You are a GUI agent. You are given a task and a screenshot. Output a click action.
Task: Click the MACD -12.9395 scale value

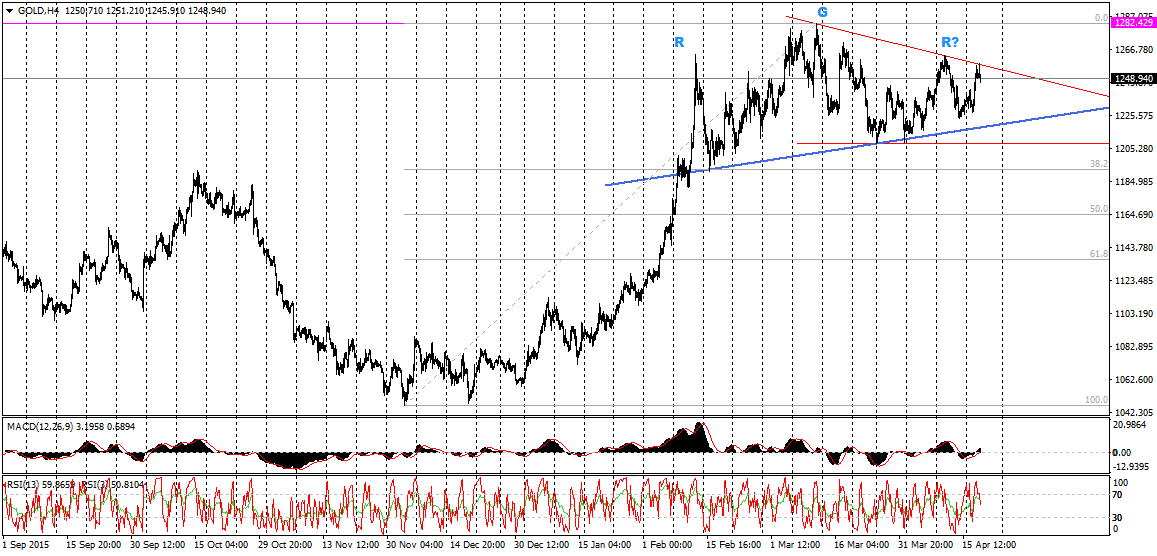coord(1132,468)
